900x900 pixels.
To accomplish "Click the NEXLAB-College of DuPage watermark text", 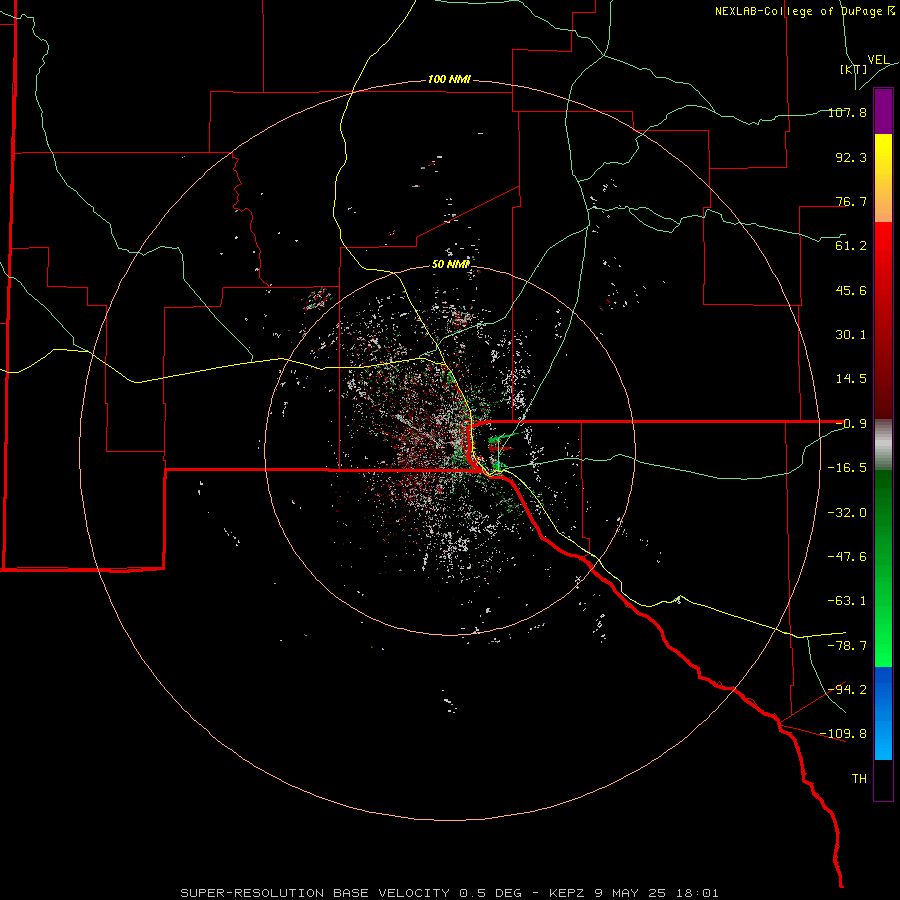I will 804,11.
